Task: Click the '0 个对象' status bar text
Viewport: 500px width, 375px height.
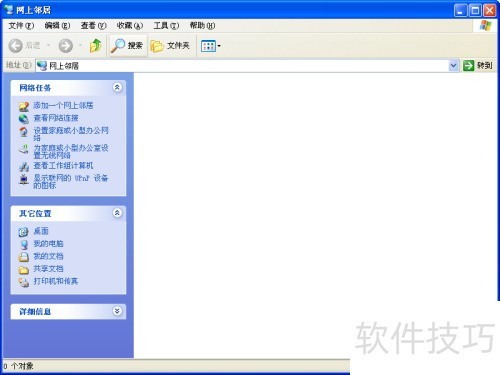Action: (18, 366)
